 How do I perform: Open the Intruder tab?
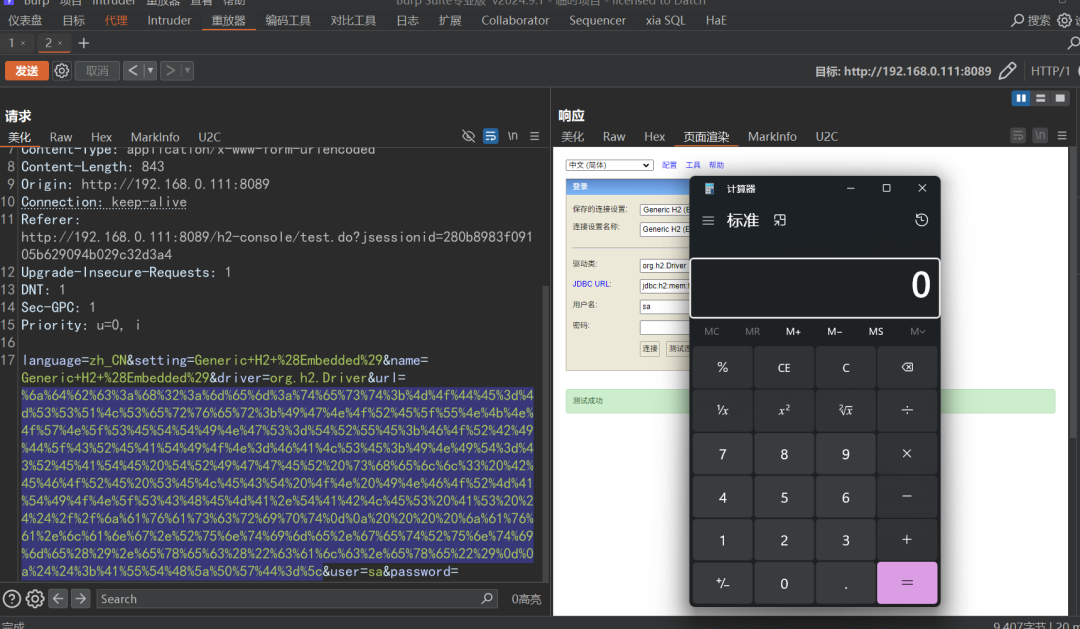pyautogui.click(x=169, y=20)
